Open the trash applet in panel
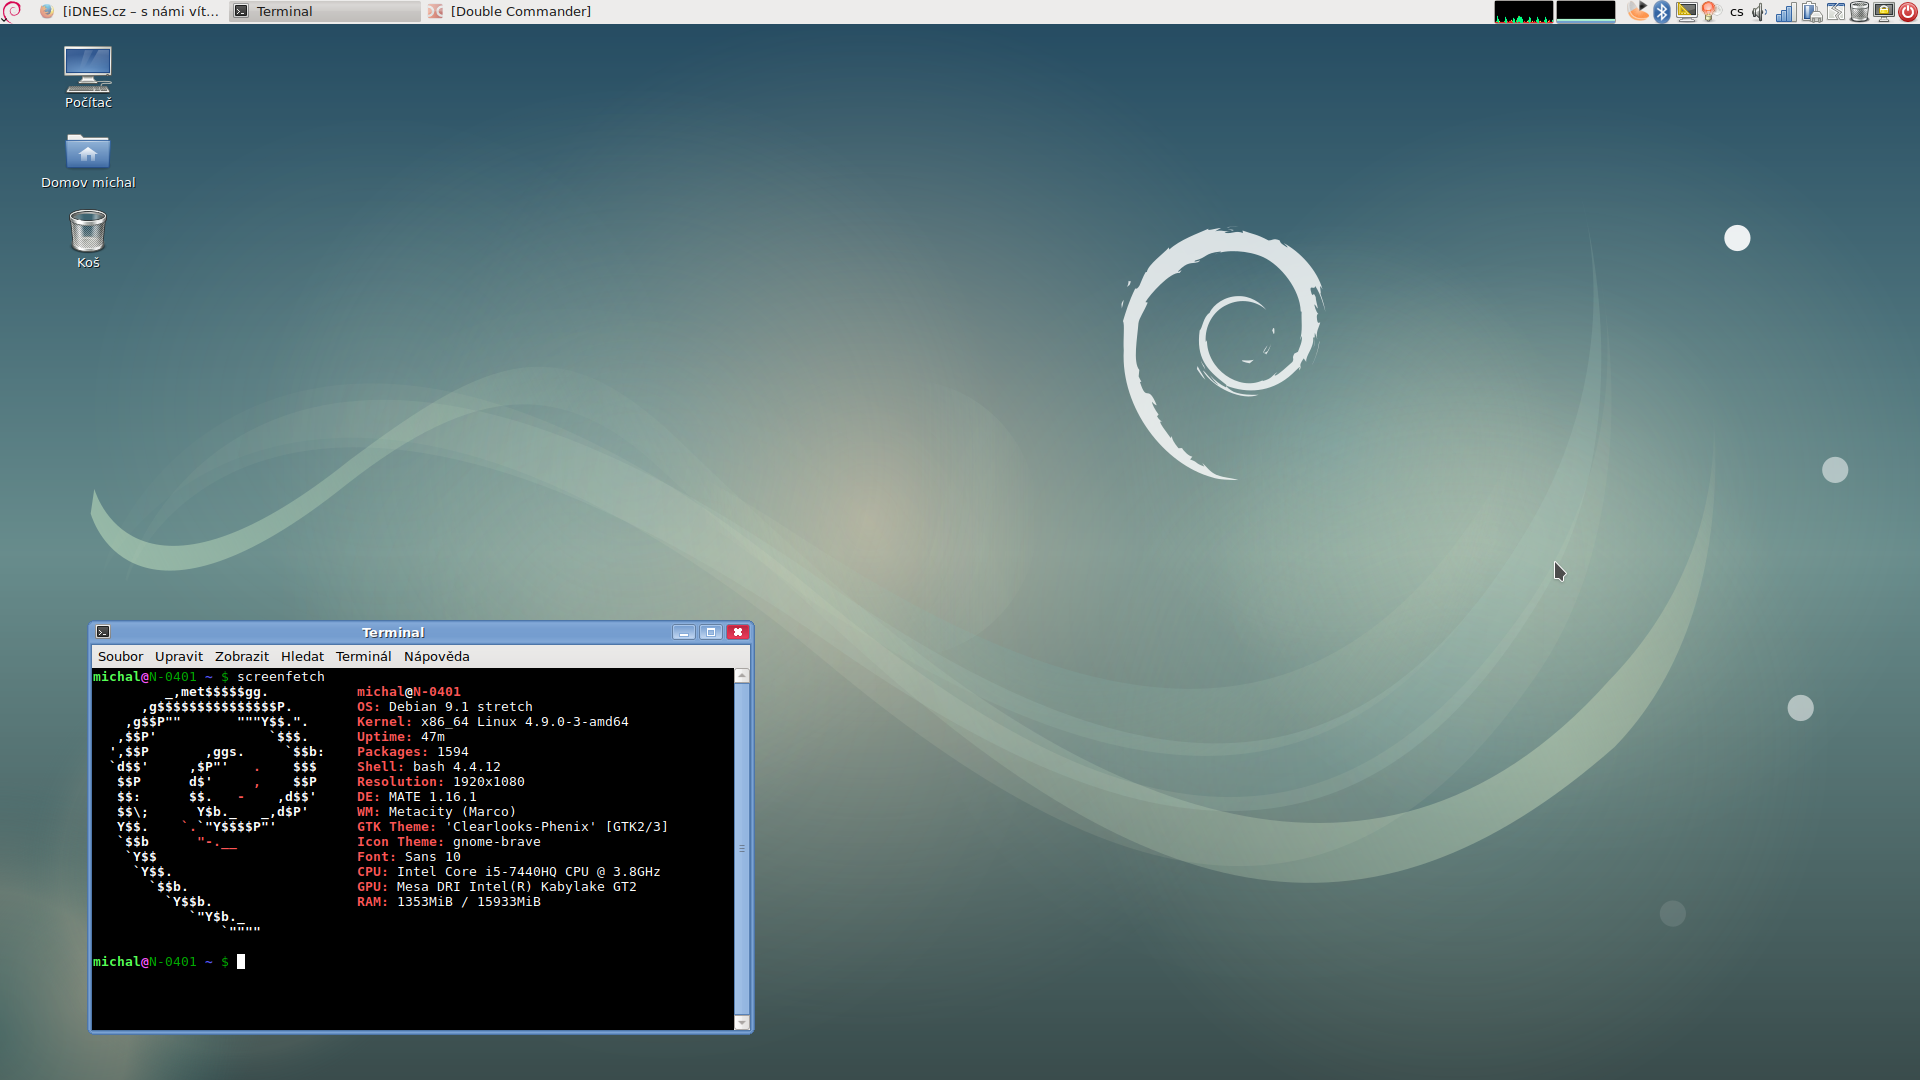This screenshot has width=1920, height=1080. point(1860,12)
